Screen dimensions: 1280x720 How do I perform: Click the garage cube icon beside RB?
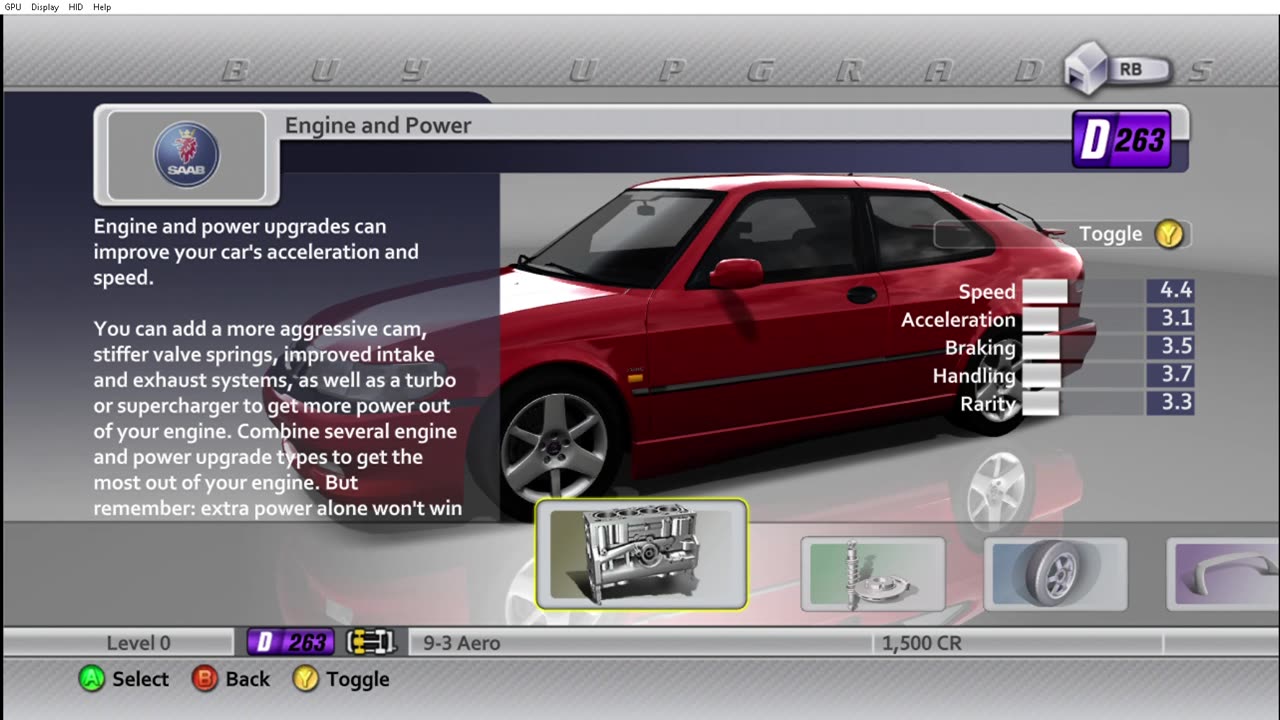[1085, 68]
